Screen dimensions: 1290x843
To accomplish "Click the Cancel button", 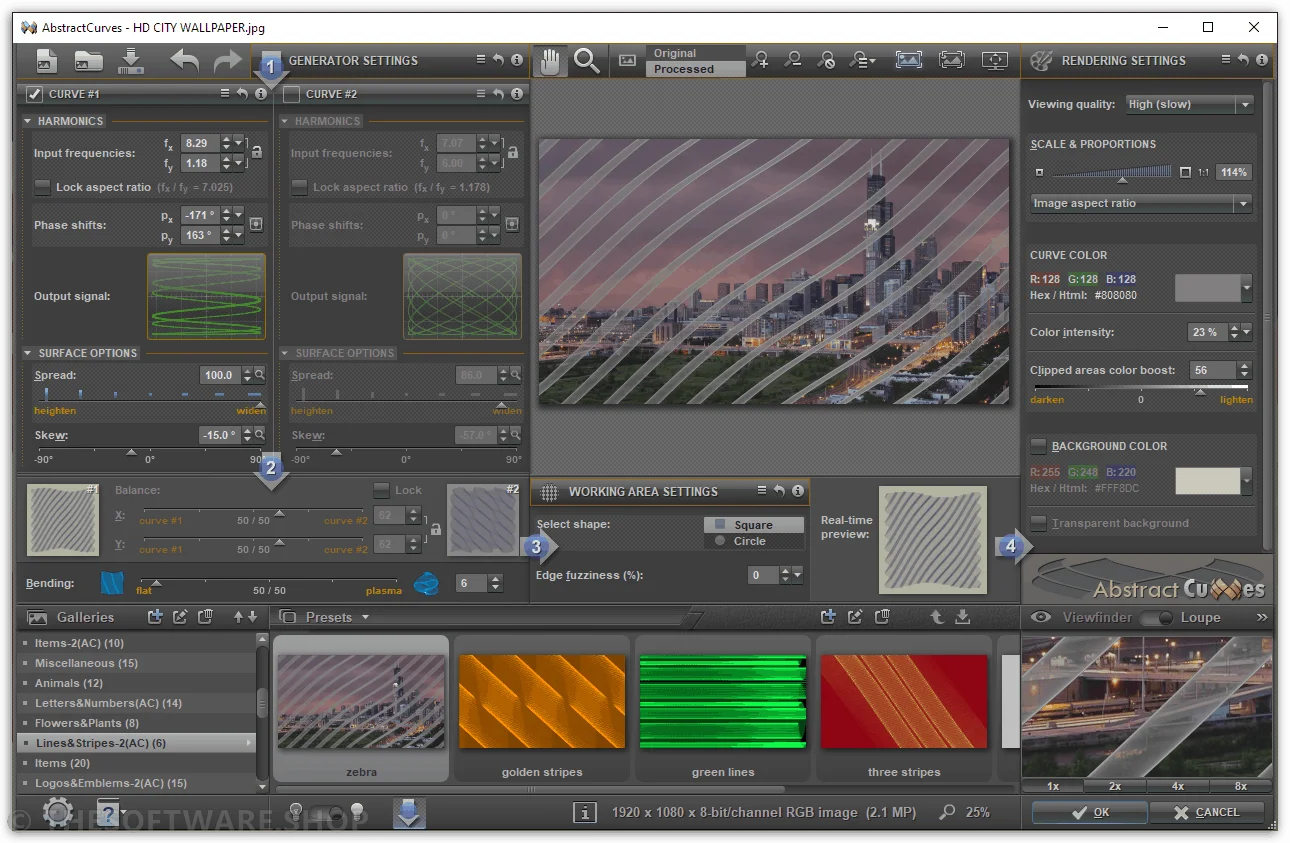I will tap(1206, 812).
